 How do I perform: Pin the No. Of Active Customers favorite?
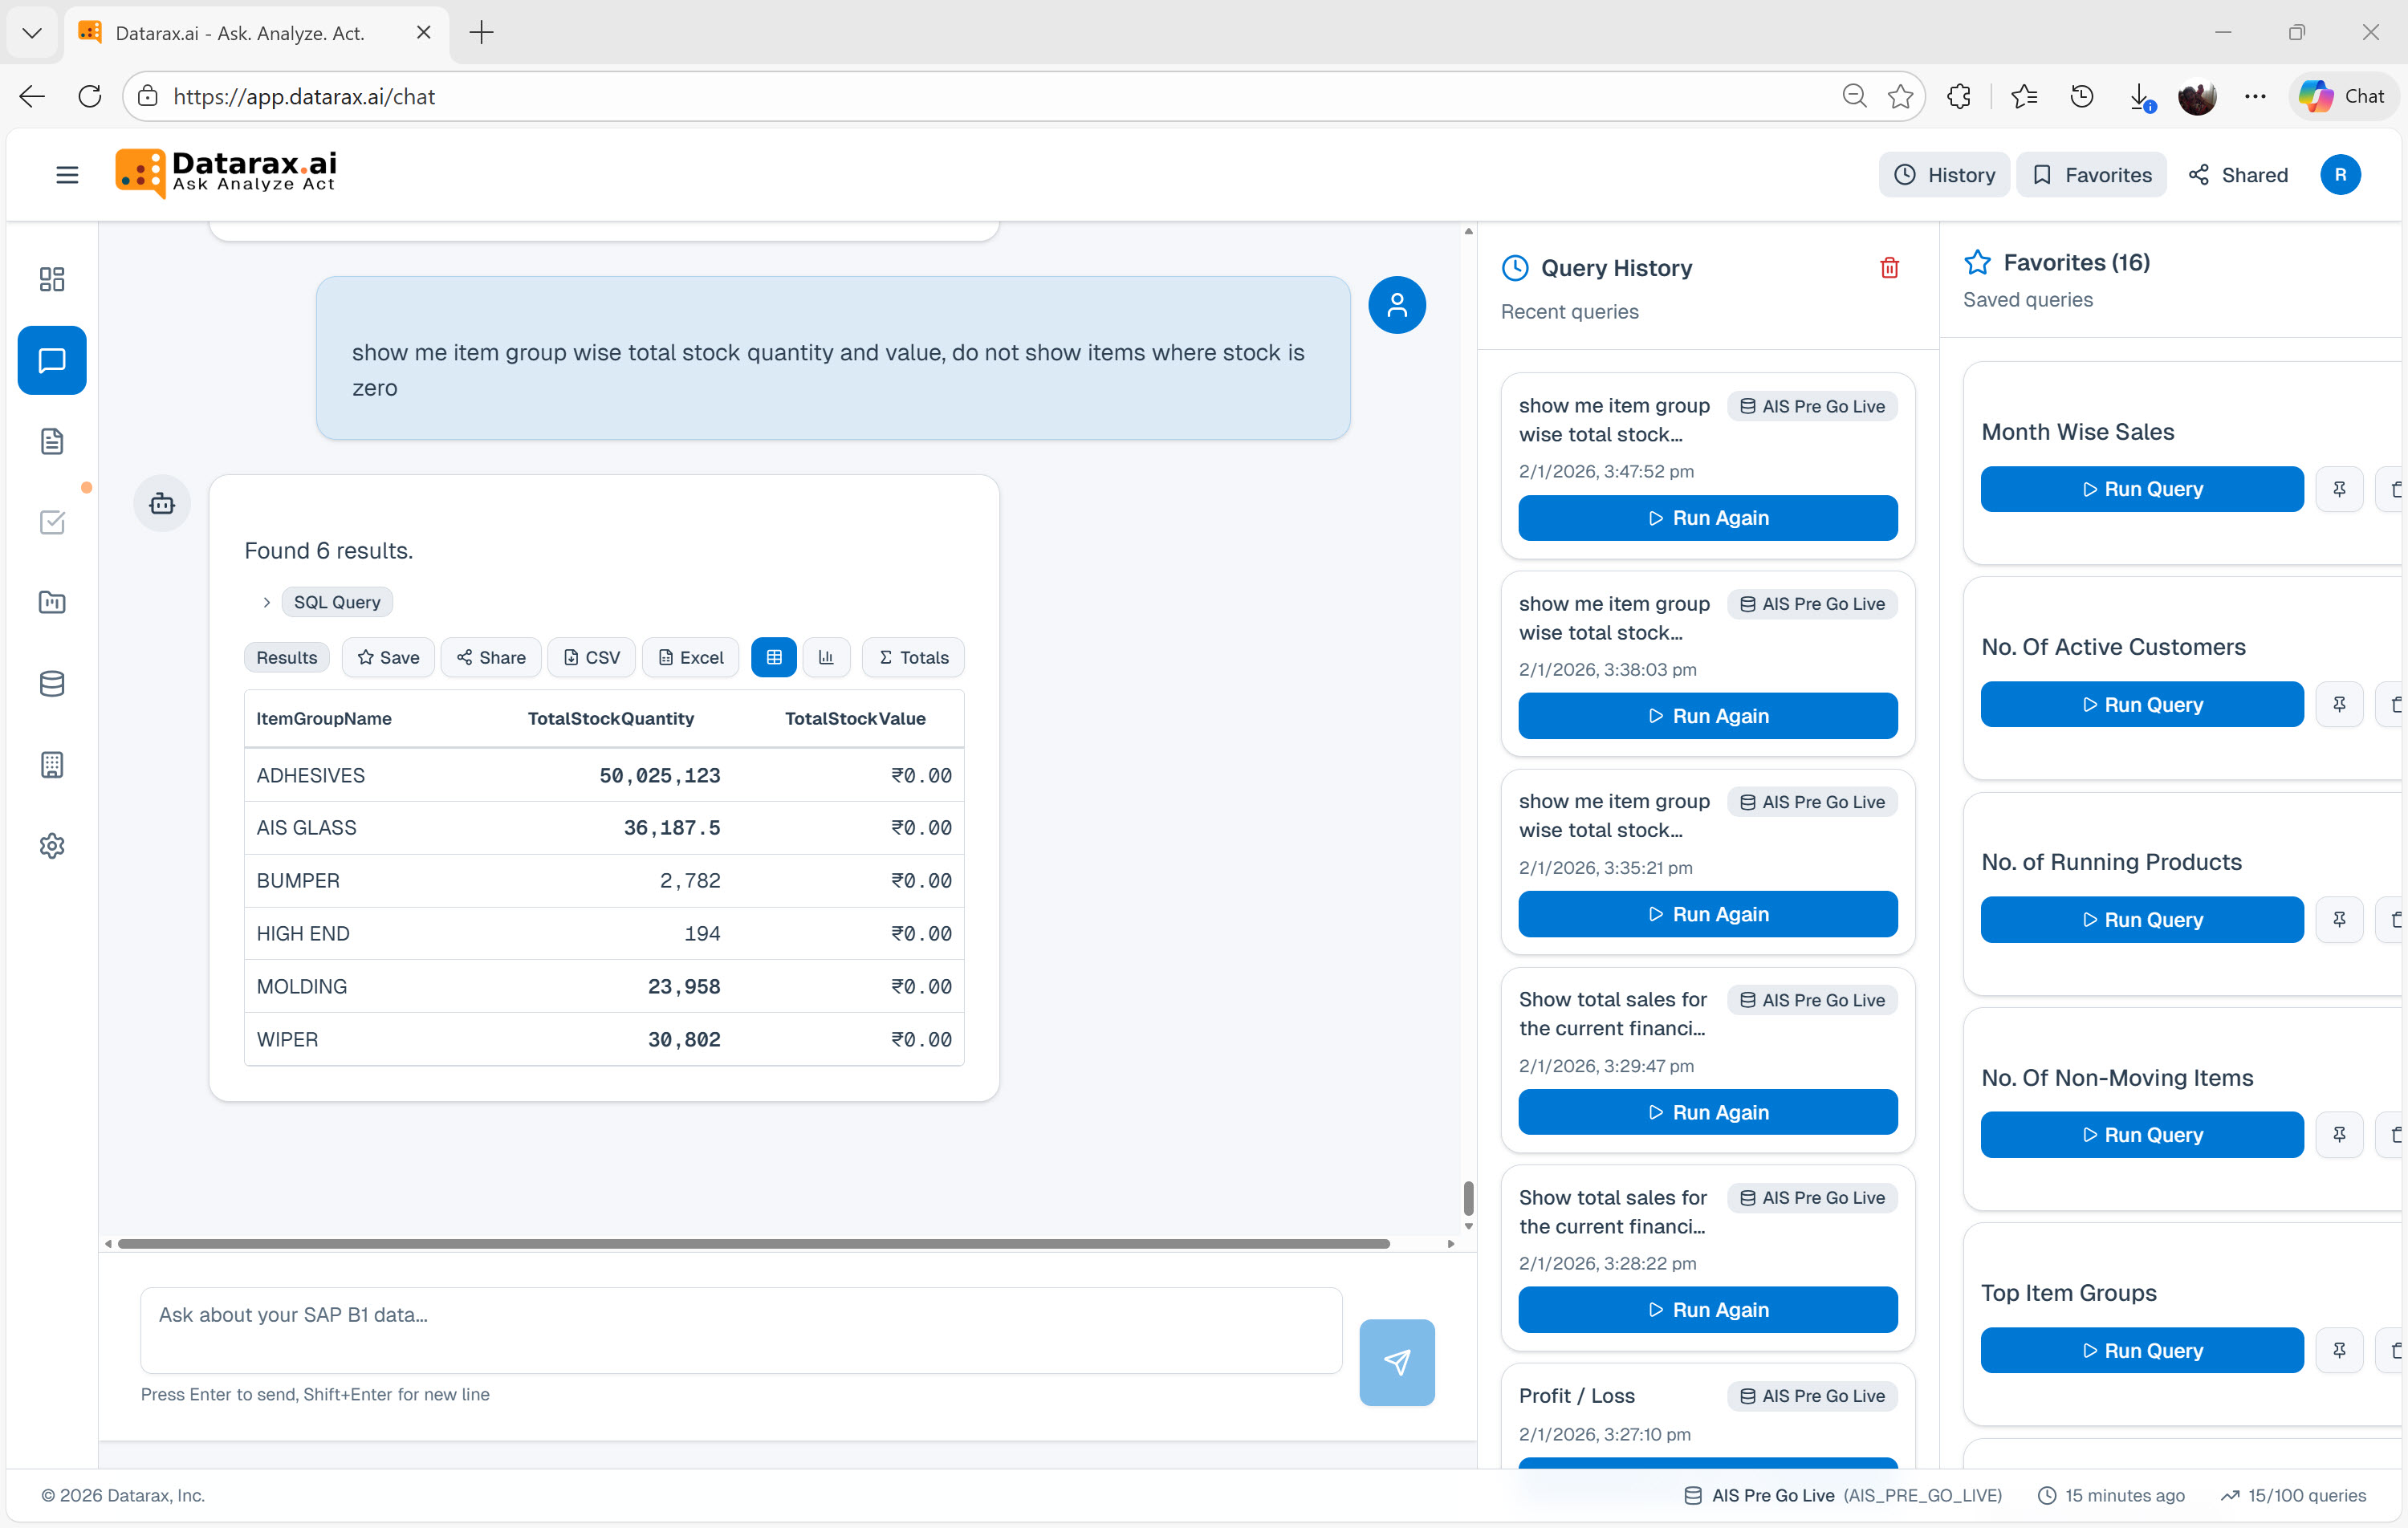[2339, 704]
